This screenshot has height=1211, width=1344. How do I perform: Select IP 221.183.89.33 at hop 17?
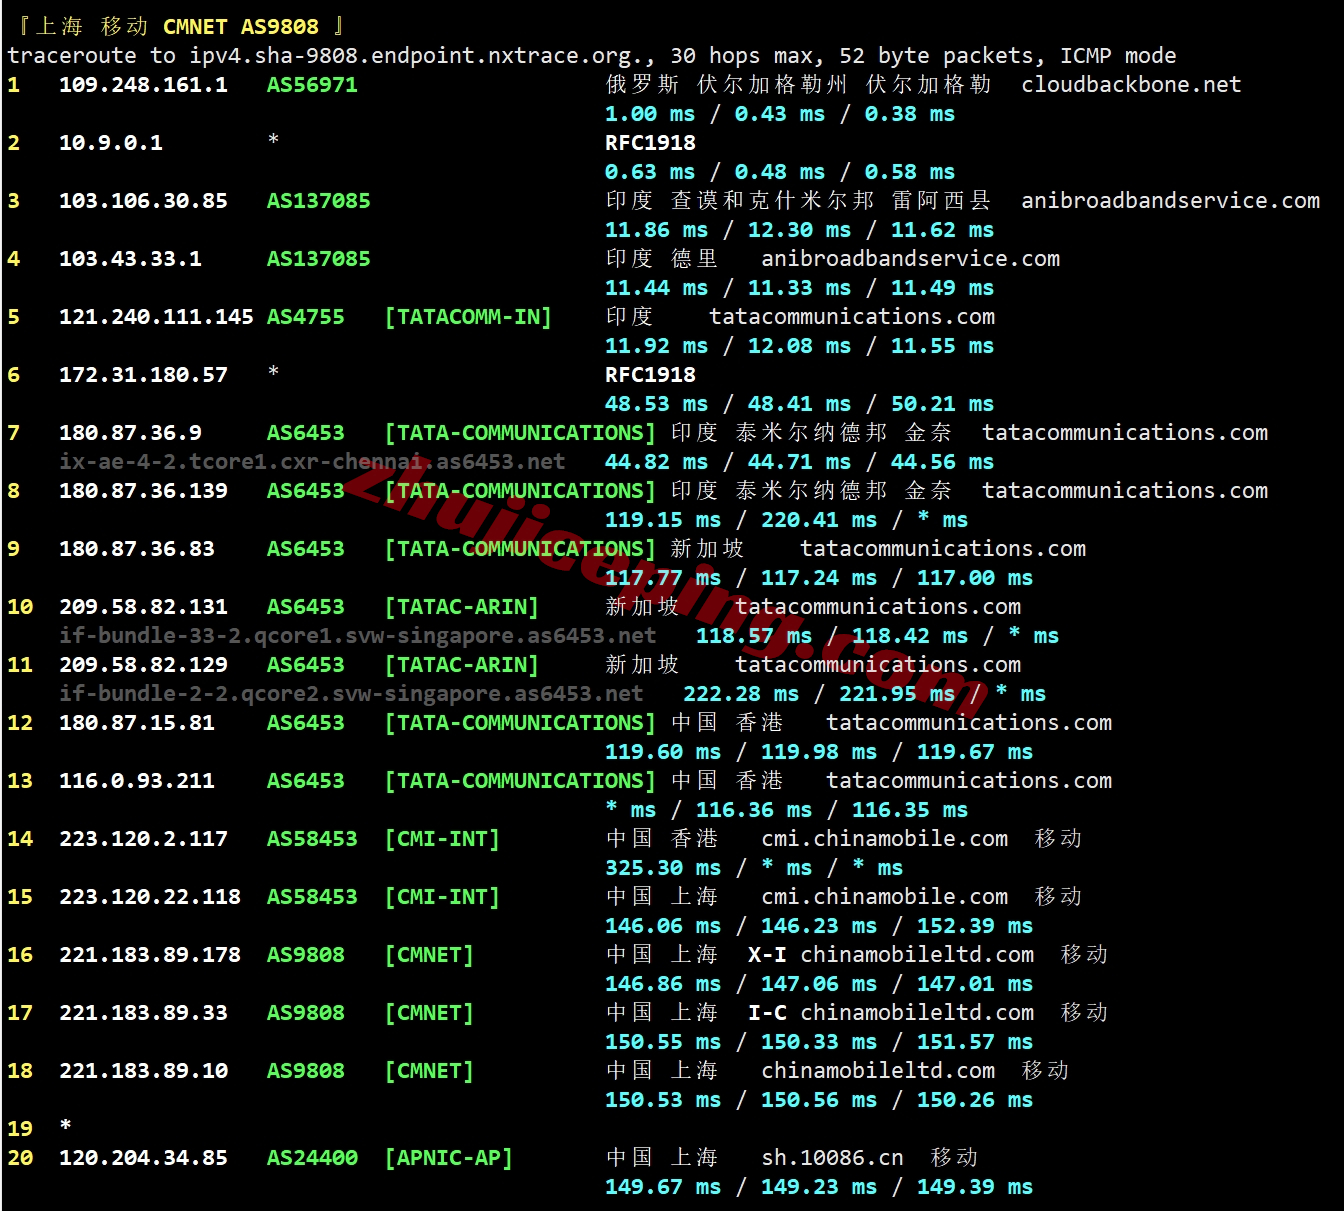click(x=143, y=1013)
